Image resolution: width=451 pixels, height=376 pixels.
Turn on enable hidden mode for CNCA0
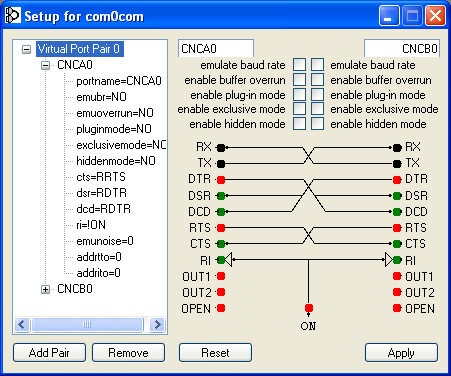[299, 124]
